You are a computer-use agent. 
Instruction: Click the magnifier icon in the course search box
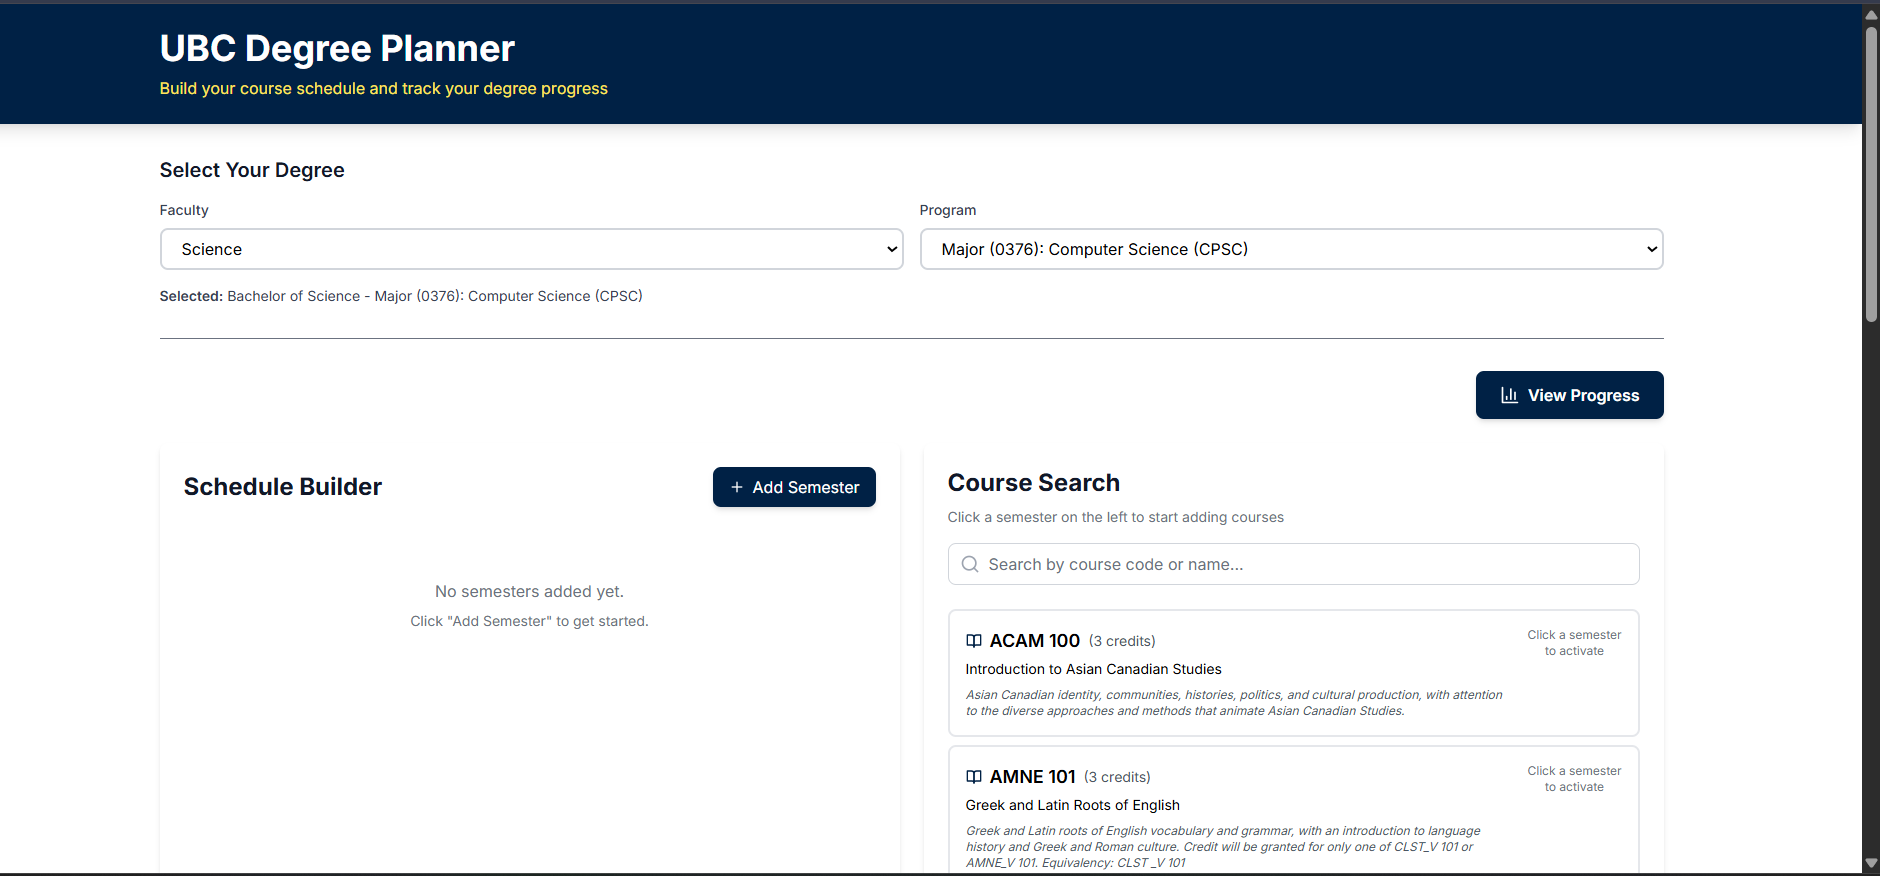(x=970, y=564)
